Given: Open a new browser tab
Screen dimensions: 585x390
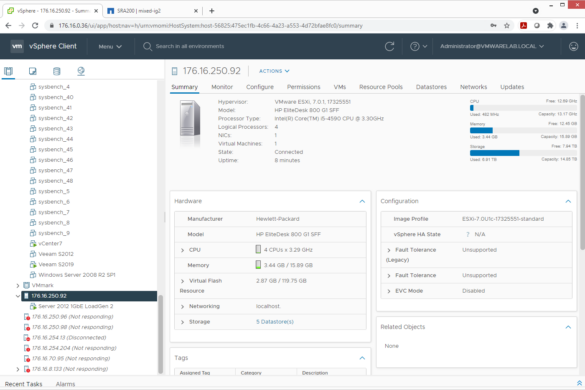Looking at the screenshot, I should coord(212,11).
